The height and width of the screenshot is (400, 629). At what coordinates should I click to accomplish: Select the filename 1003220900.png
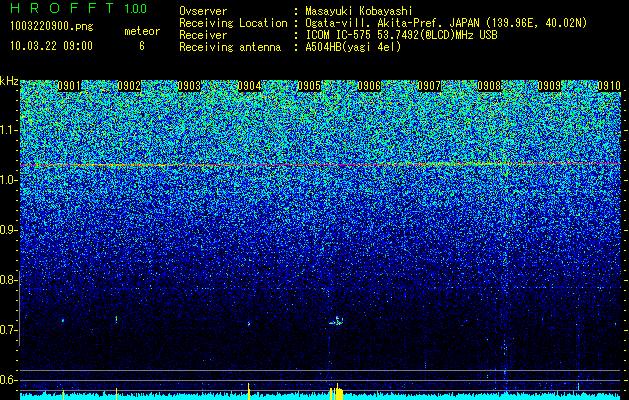[x=52, y=26]
